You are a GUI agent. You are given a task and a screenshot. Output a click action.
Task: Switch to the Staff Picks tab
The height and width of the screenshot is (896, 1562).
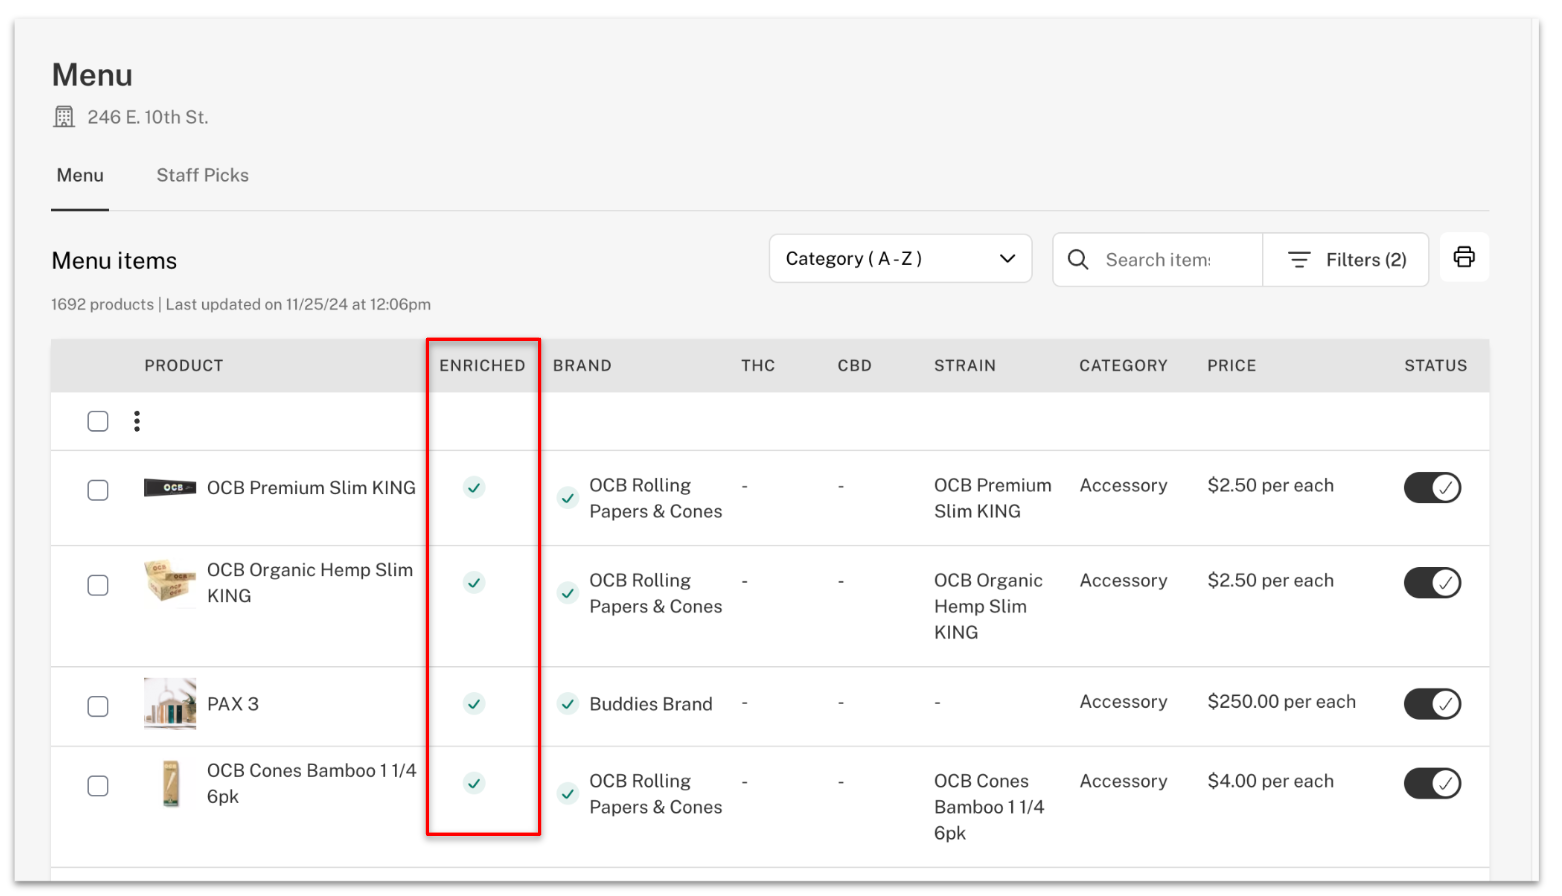pyautogui.click(x=203, y=175)
